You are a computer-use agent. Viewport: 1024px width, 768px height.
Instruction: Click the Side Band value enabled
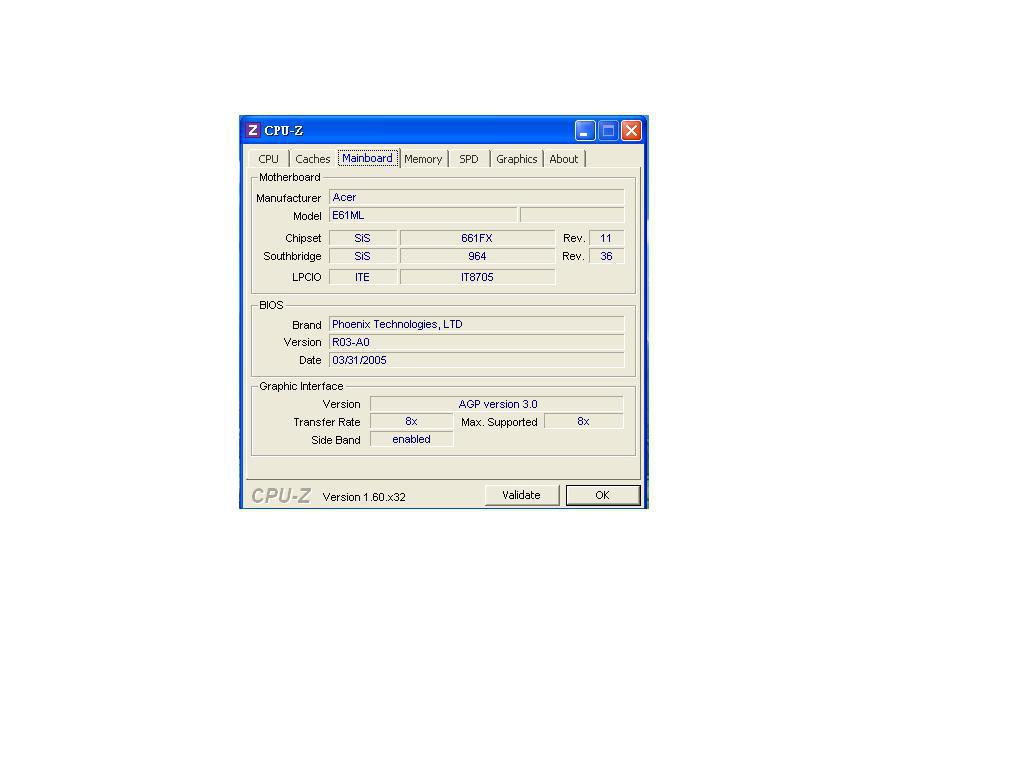[x=411, y=440]
